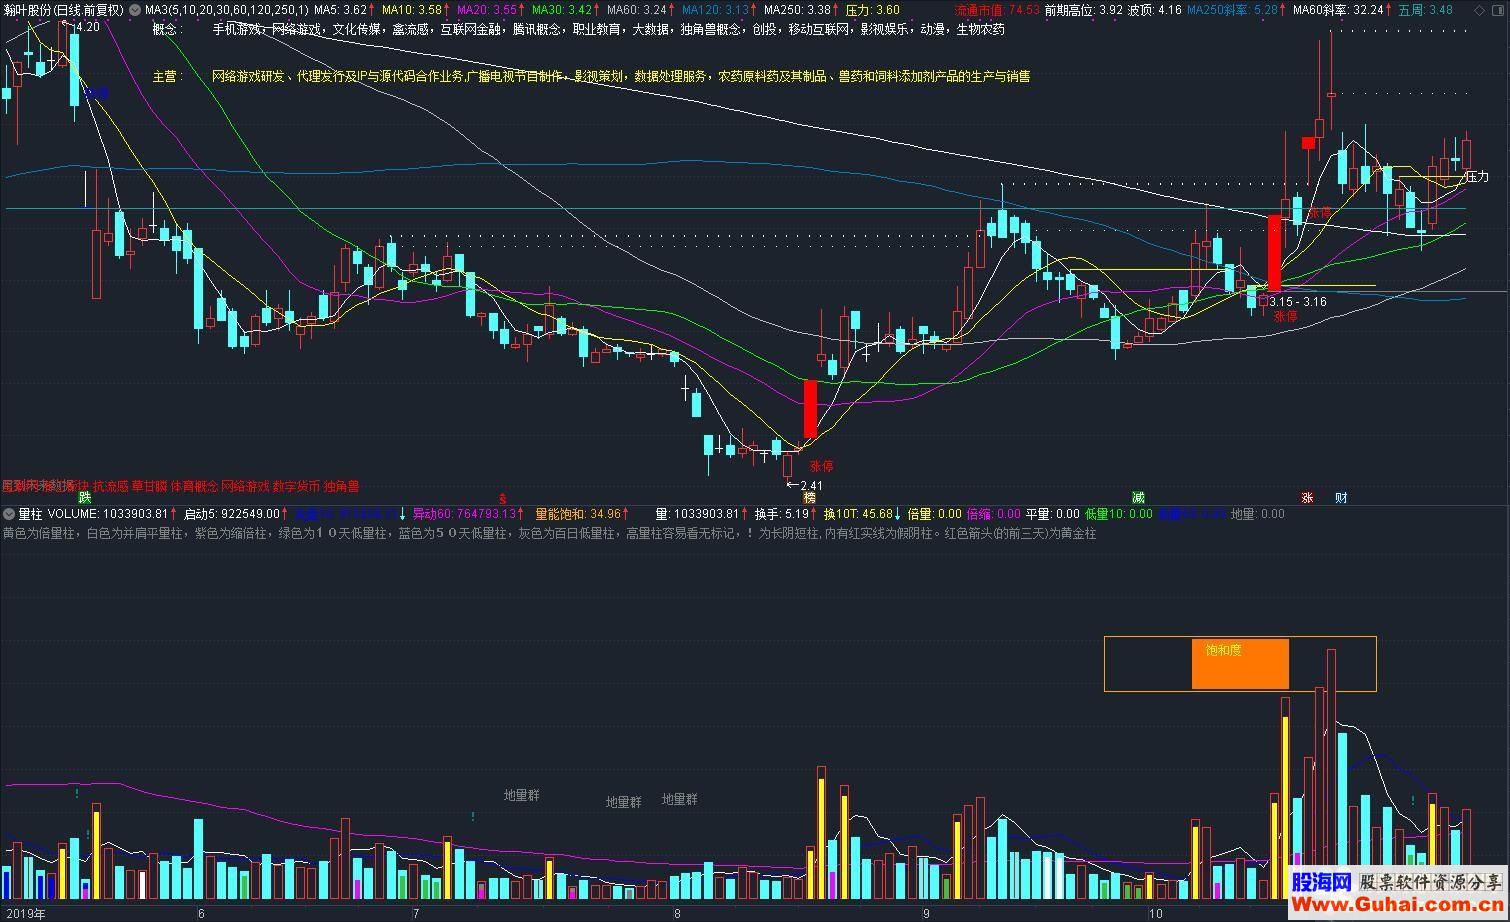The height and width of the screenshot is (922, 1510).
Task: Click the red limit-up candle above 3.15 - 3.16
Action: click(x=1274, y=253)
